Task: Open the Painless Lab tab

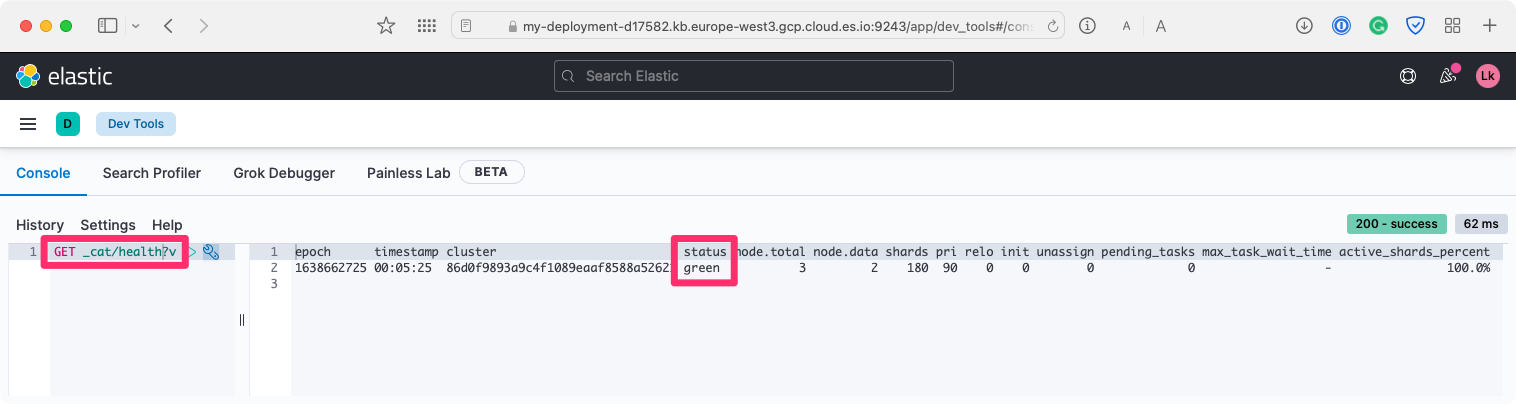Action: 408,173
